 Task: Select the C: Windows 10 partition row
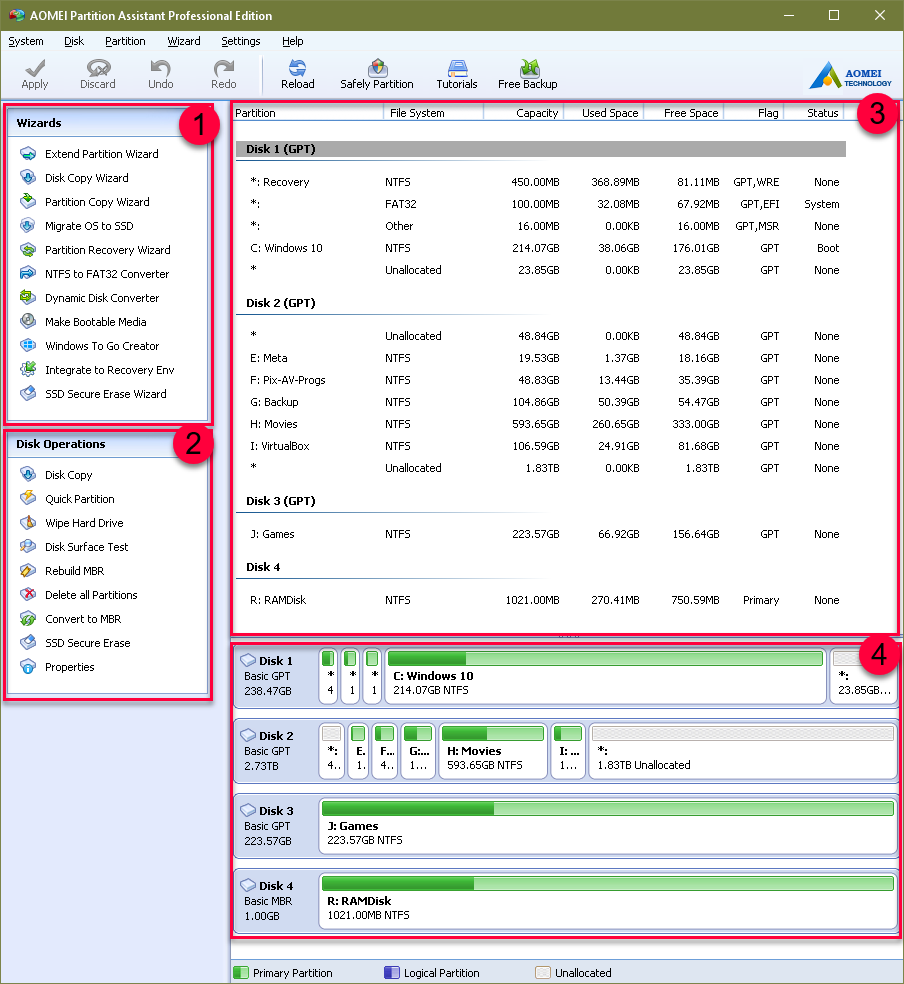541,248
